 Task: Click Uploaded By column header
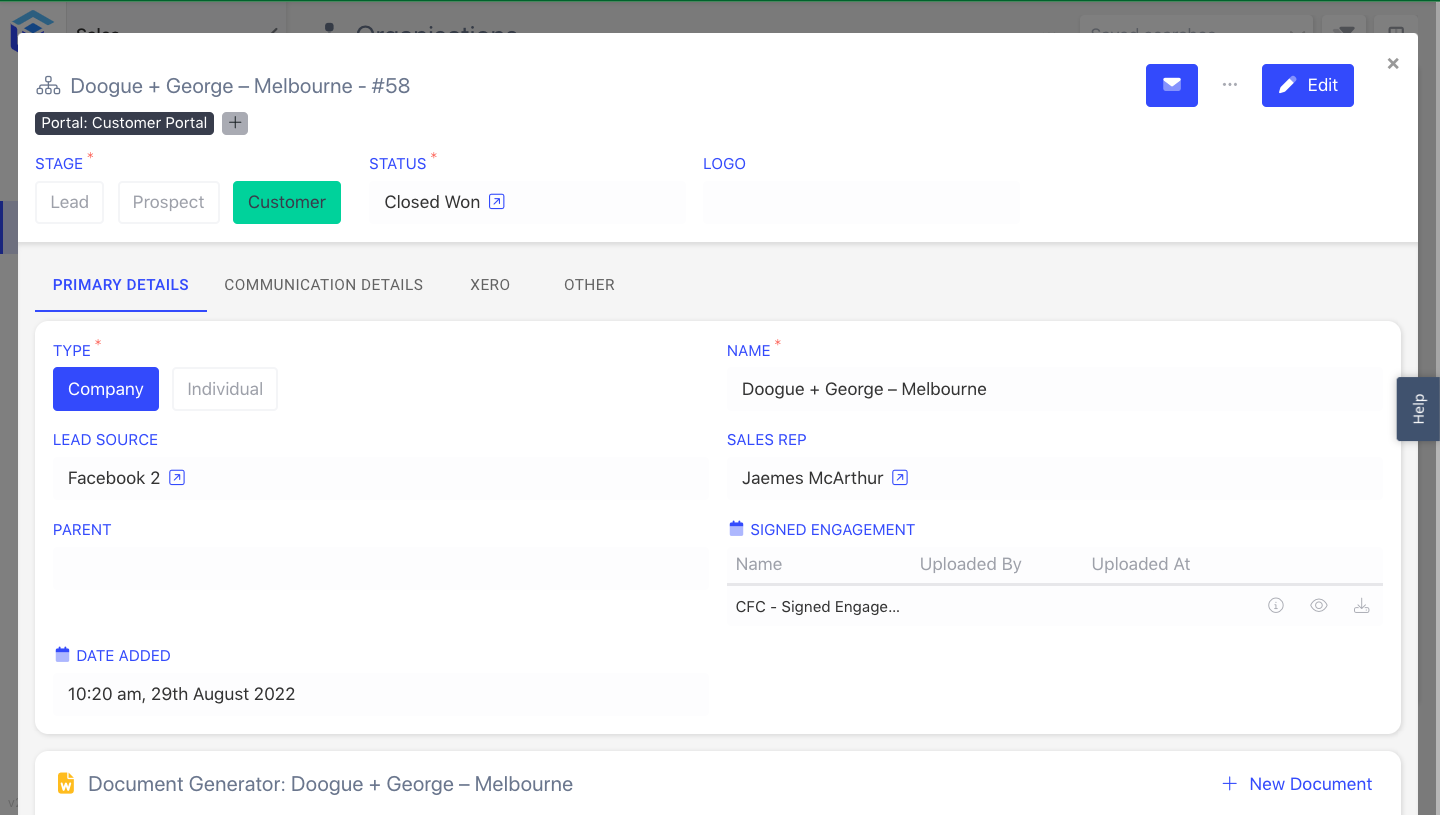pyautogui.click(x=970, y=564)
